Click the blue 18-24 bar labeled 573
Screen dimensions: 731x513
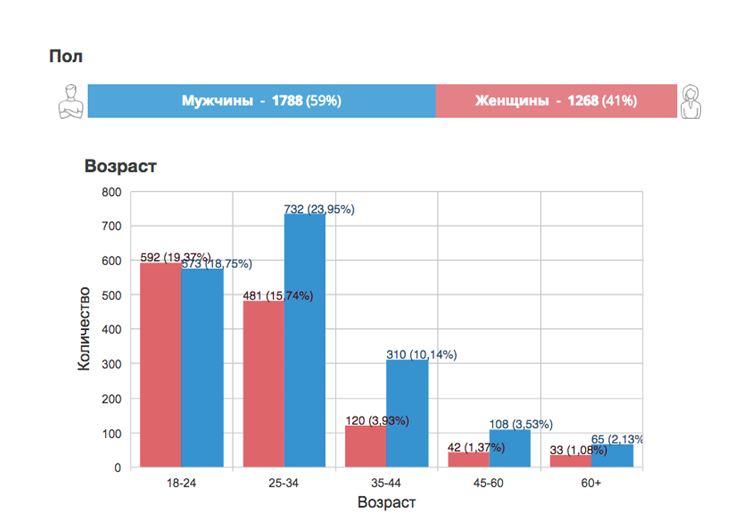point(202,368)
